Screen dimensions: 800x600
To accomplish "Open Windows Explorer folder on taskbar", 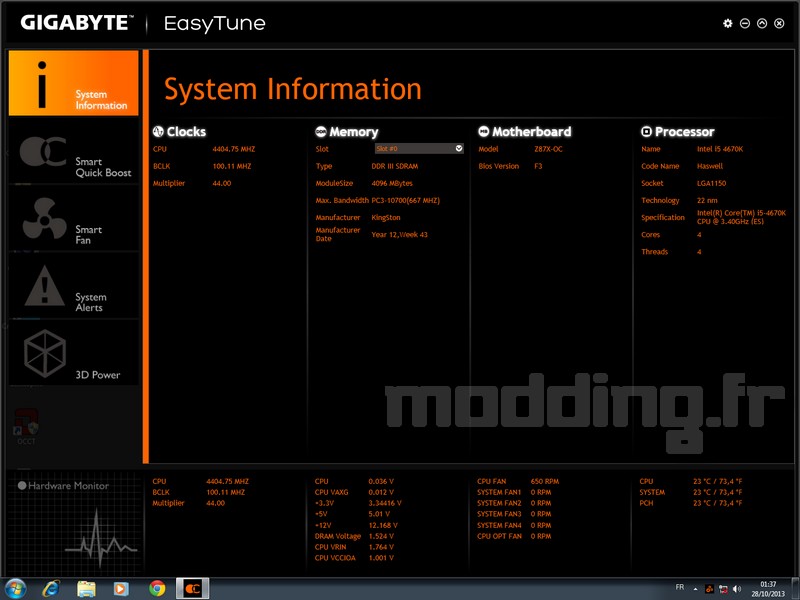I will (x=86, y=589).
